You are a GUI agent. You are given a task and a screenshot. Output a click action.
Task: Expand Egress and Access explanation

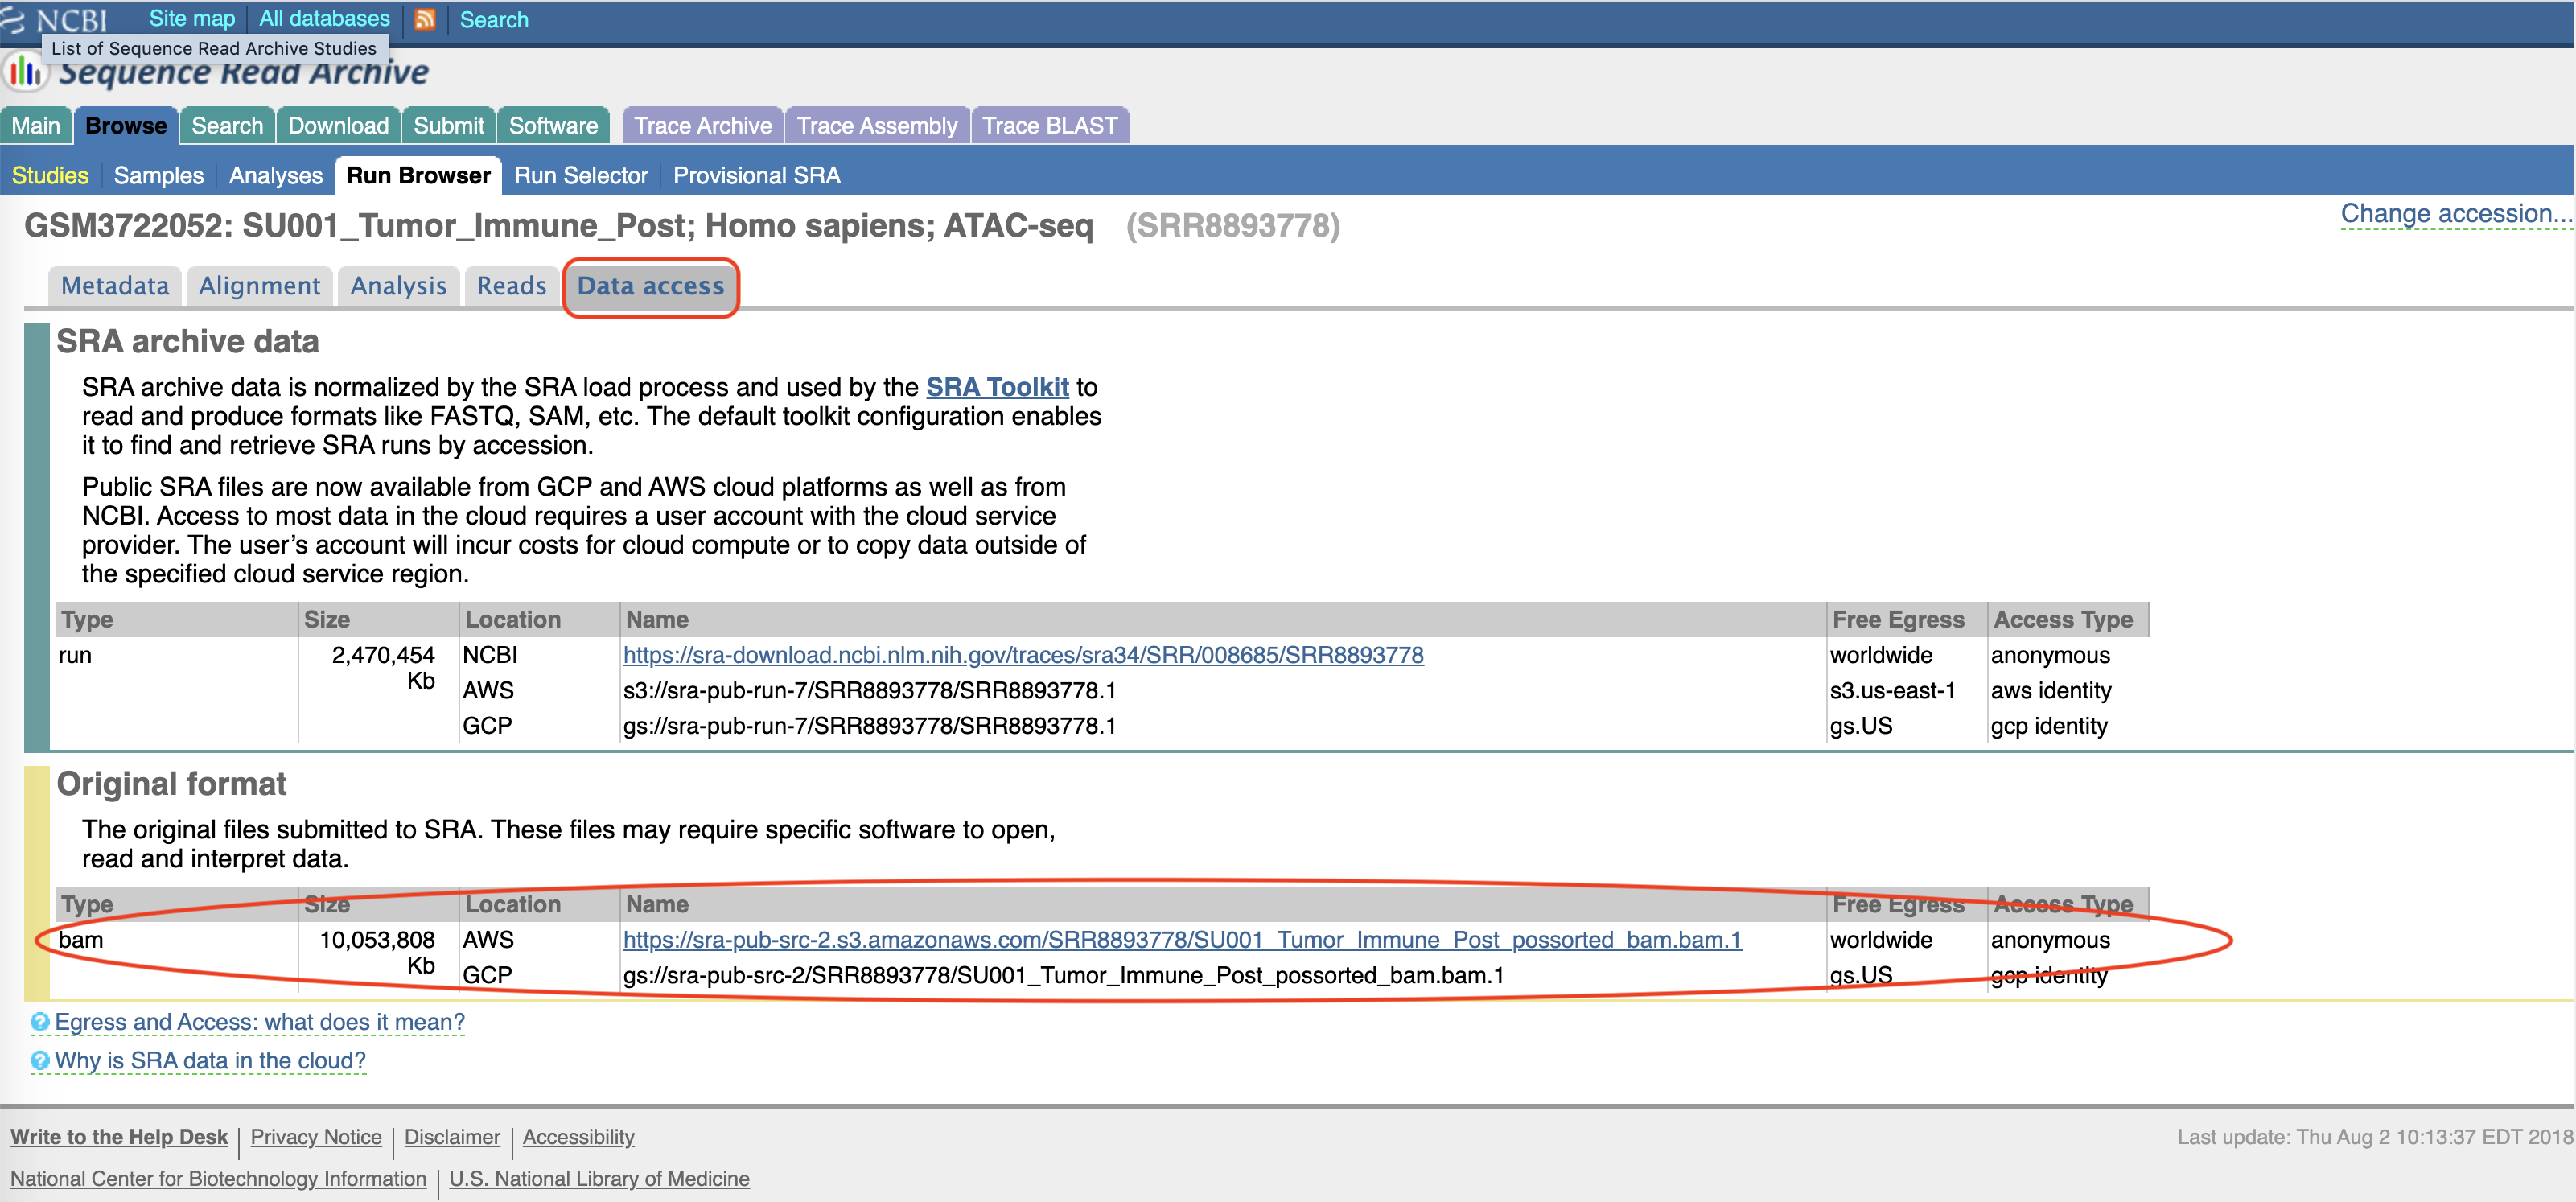tap(259, 1022)
